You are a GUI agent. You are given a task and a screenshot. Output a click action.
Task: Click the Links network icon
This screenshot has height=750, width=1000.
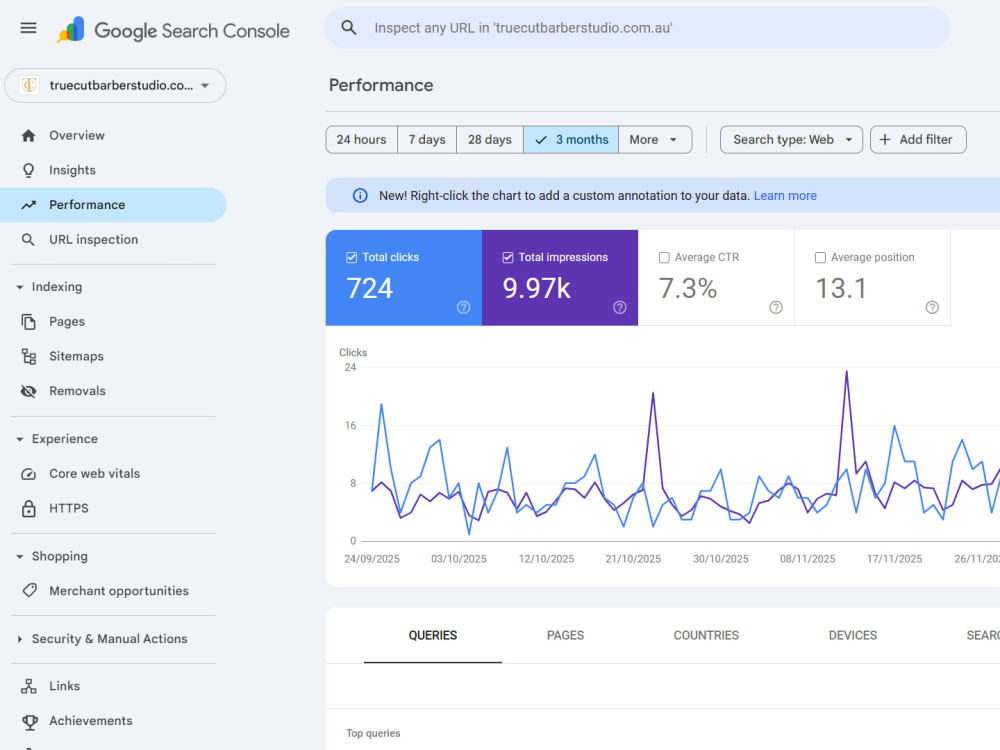click(x=28, y=686)
